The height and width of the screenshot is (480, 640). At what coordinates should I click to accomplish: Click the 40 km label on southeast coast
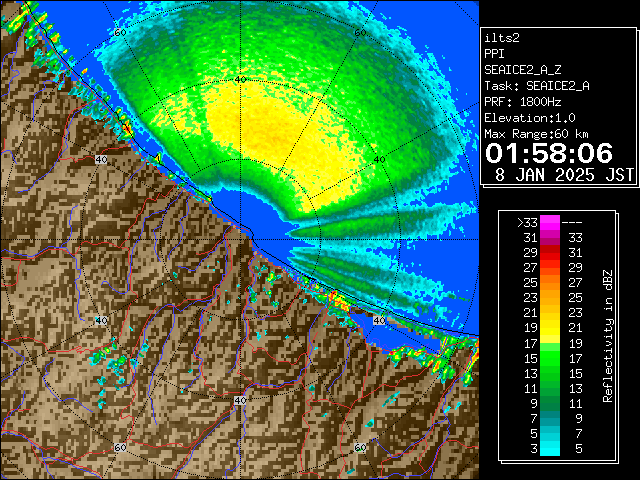tap(379, 320)
